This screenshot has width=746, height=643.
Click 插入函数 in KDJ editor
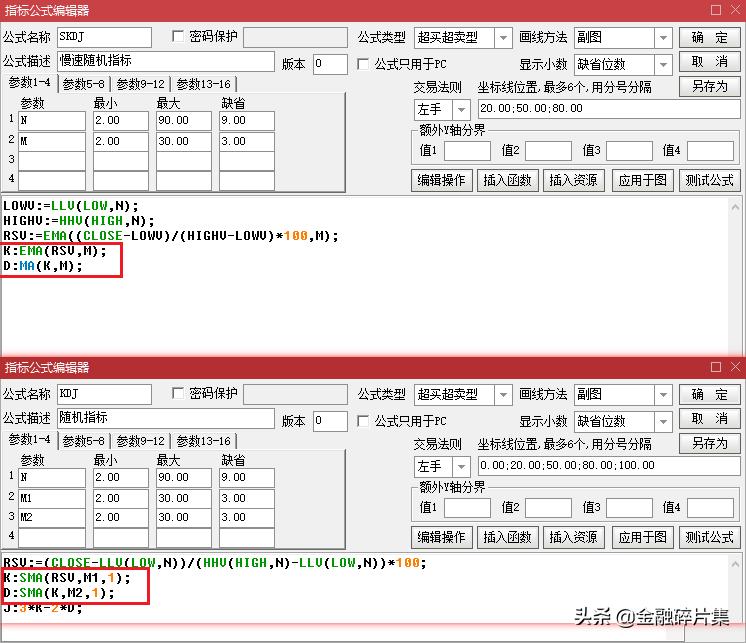click(x=508, y=538)
